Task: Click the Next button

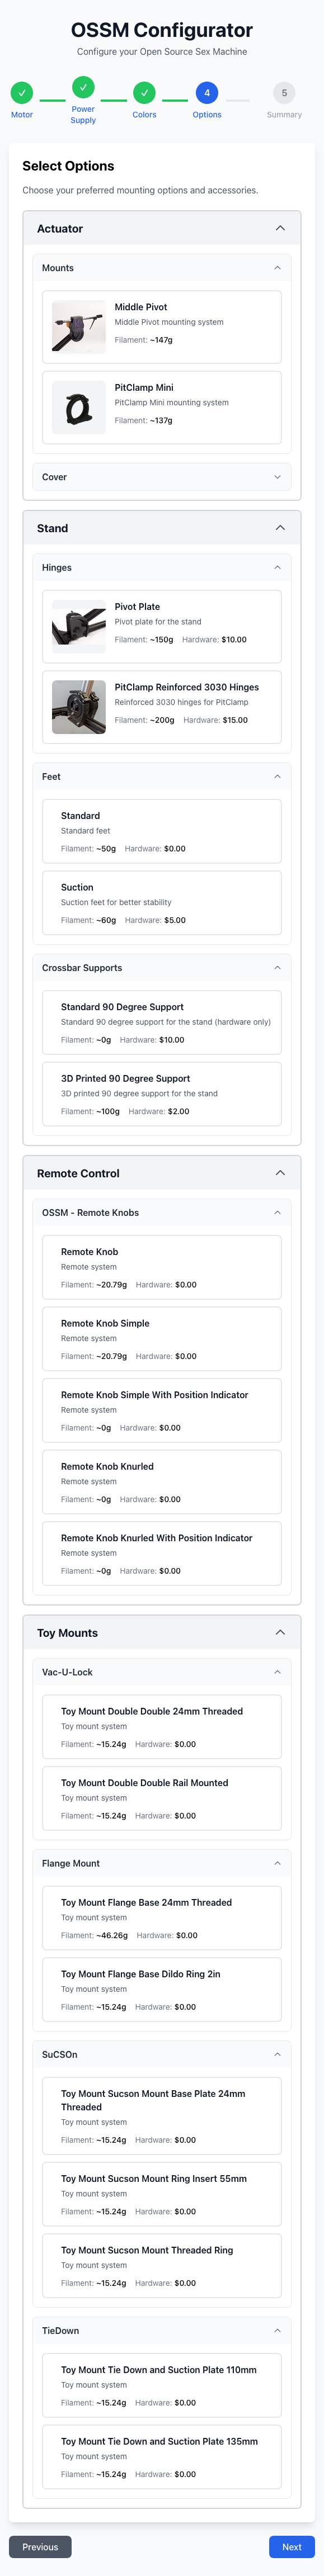Action: [x=291, y=2547]
